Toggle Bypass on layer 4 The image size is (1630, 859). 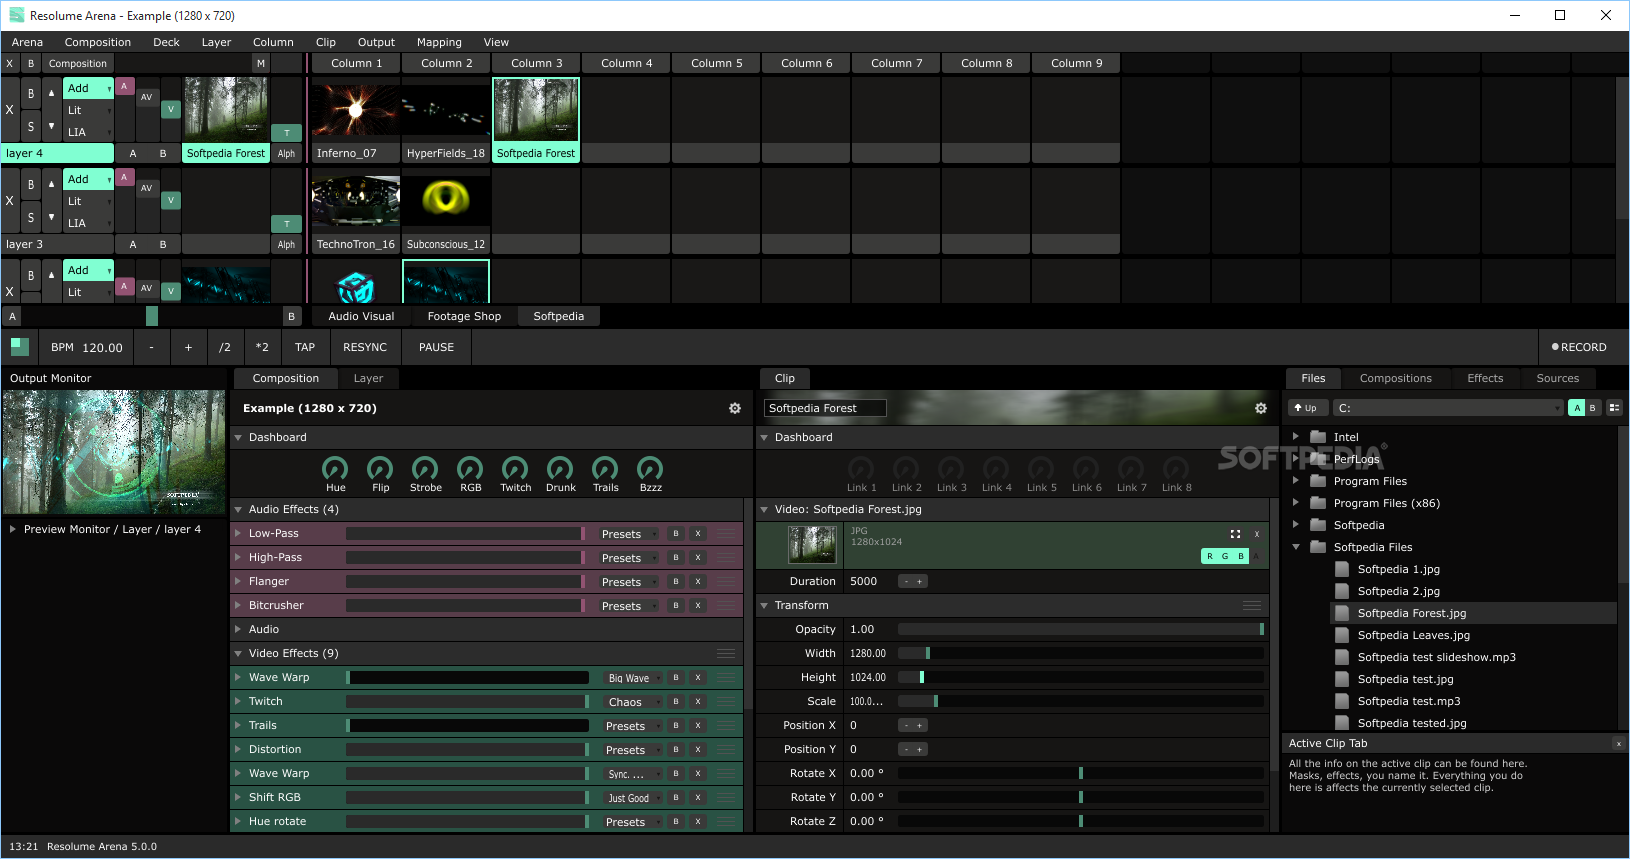coord(31,94)
